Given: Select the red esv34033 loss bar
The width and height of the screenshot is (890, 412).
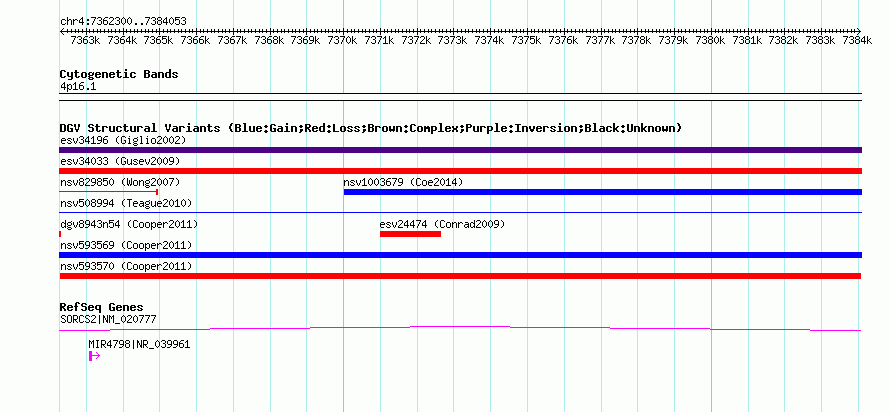Looking at the screenshot, I should [x=460, y=171].
